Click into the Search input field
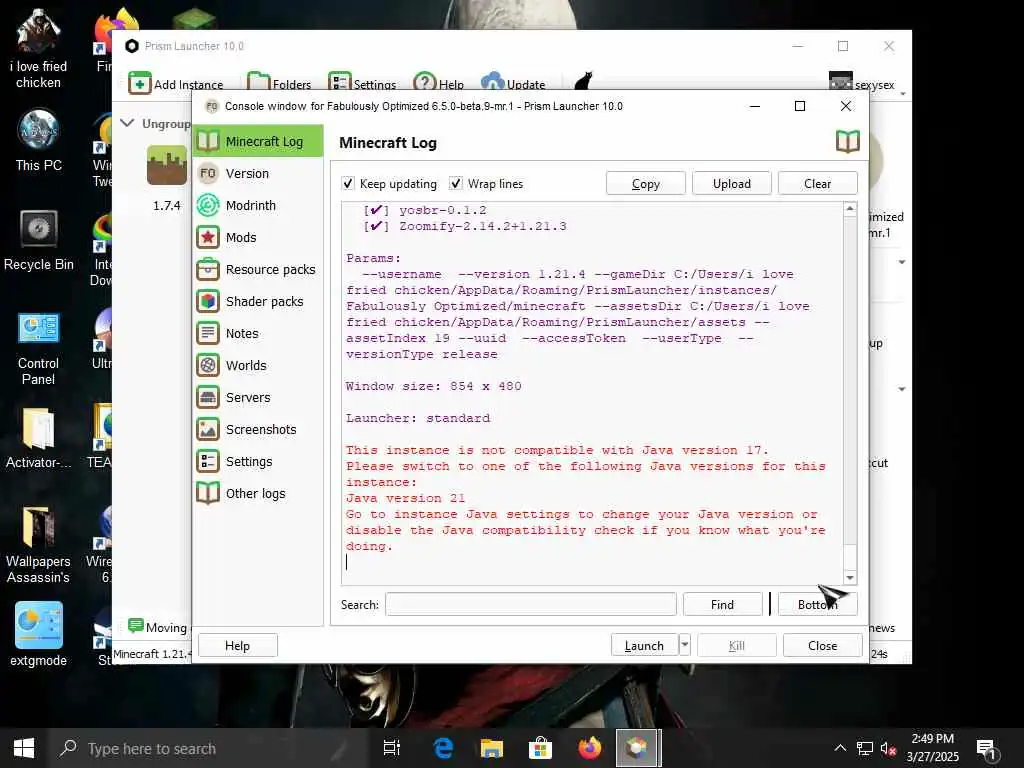This screenshot has width=1024, height=768. pyautogui.click(x=531, y=604)
